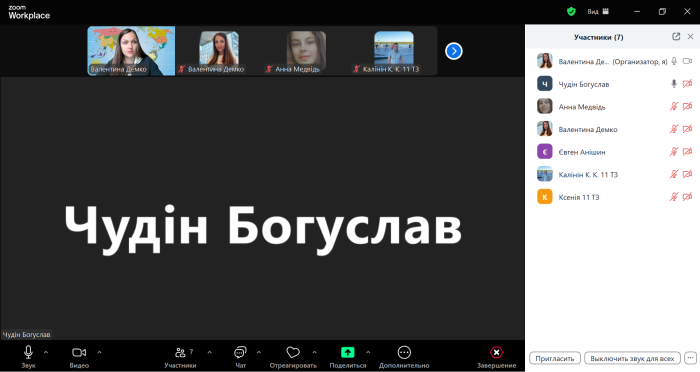
Task: Select the first Валентина Демко live video thumbnail
Action: [131, 50]
